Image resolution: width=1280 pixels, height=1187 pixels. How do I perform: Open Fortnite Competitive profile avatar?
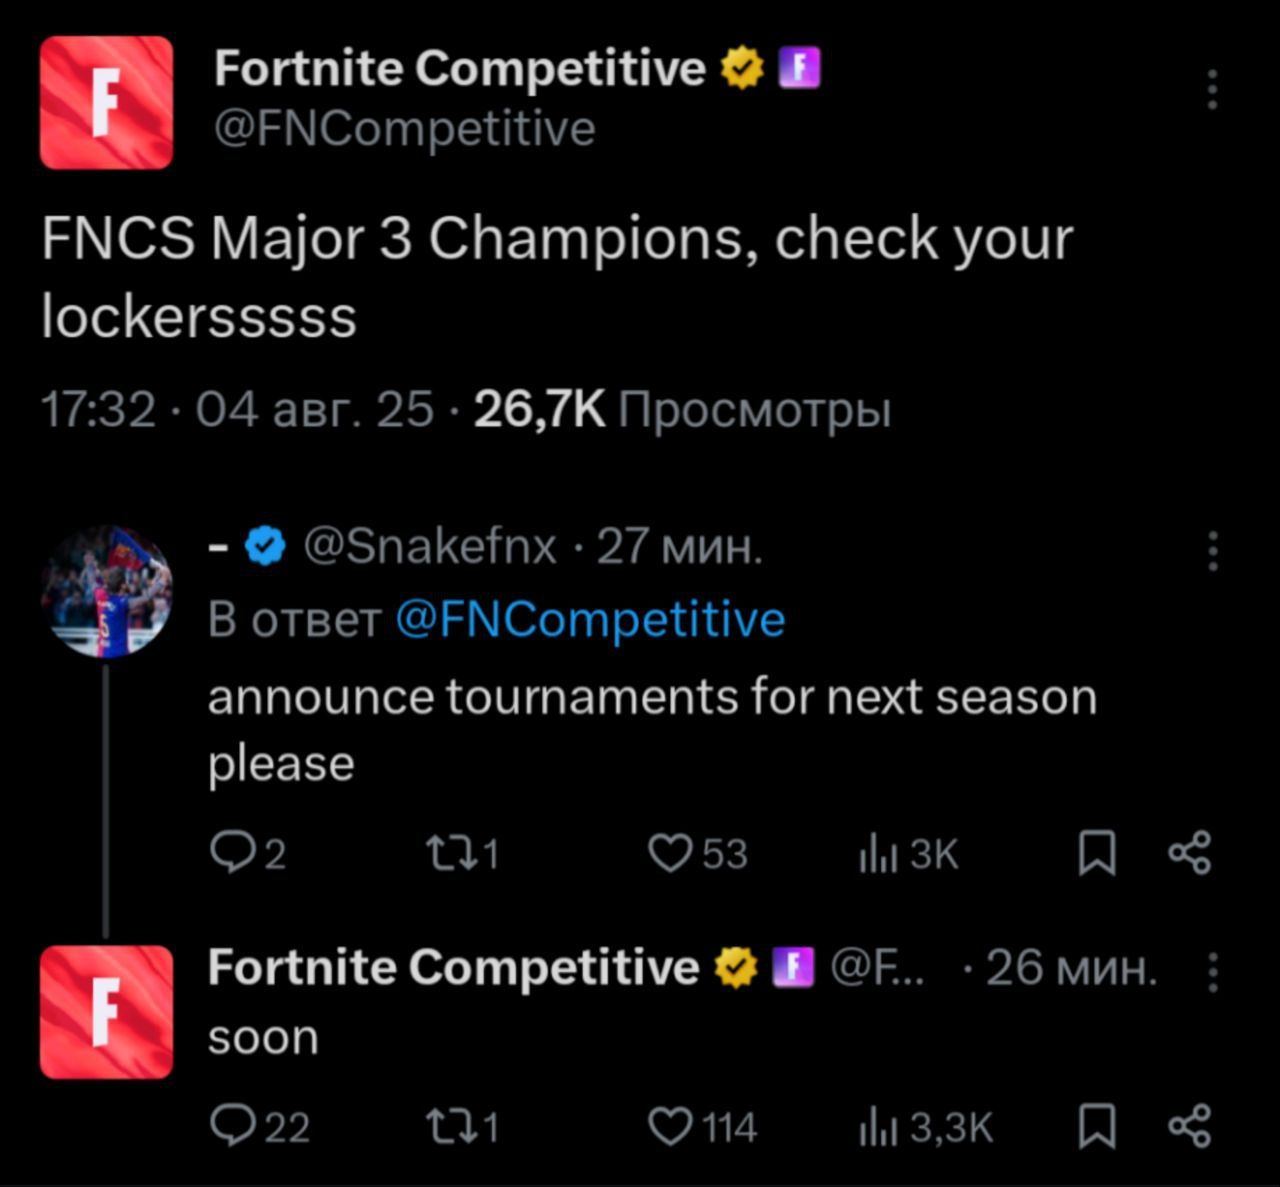[106, 101]
